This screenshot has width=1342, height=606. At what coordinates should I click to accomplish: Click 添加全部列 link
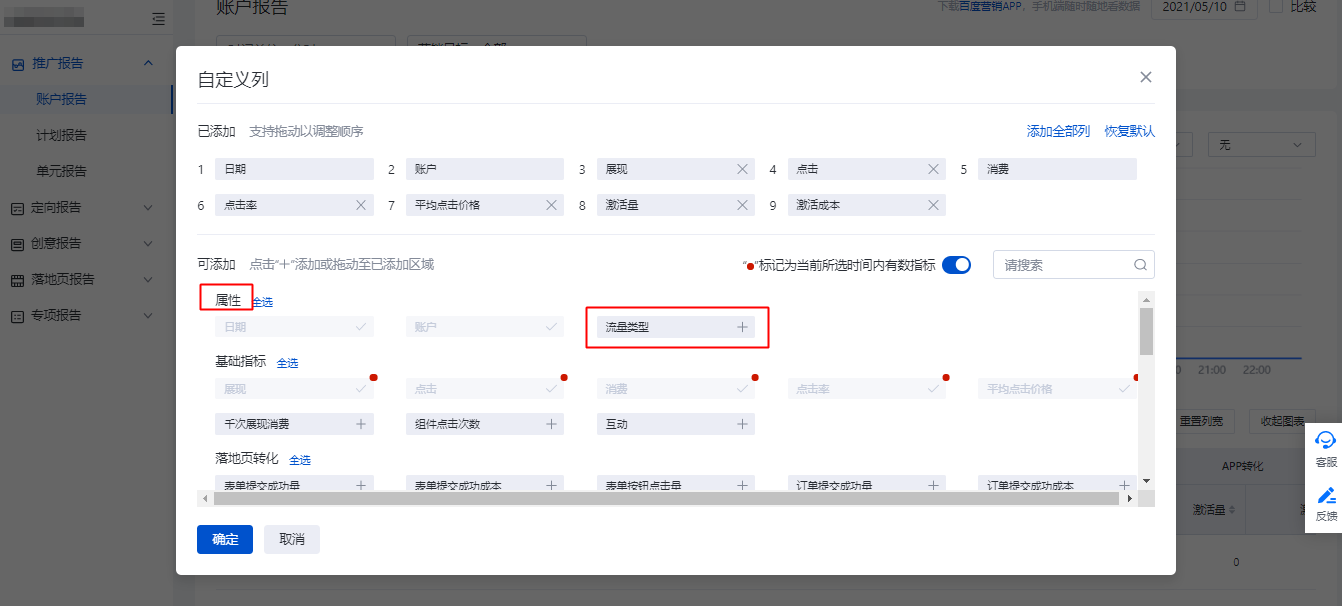pos(1058,132)
